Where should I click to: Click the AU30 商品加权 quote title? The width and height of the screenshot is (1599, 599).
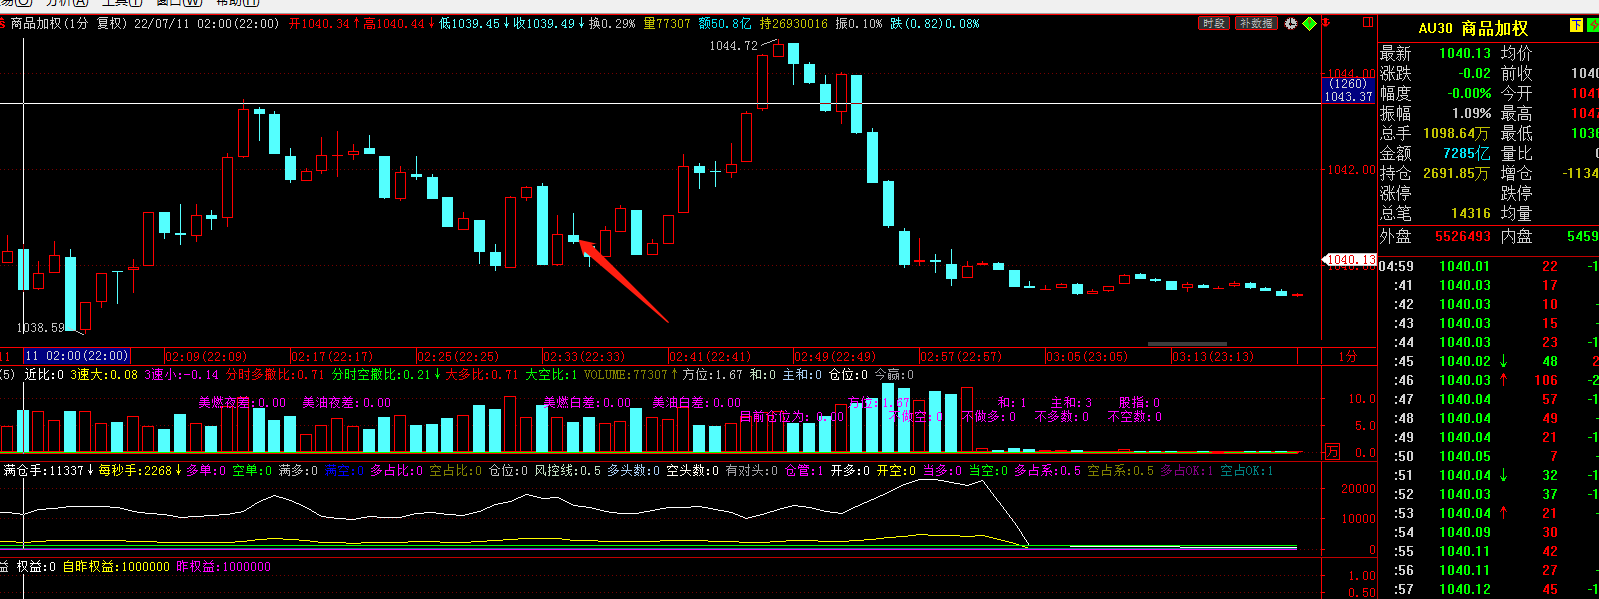(1473, 28)
